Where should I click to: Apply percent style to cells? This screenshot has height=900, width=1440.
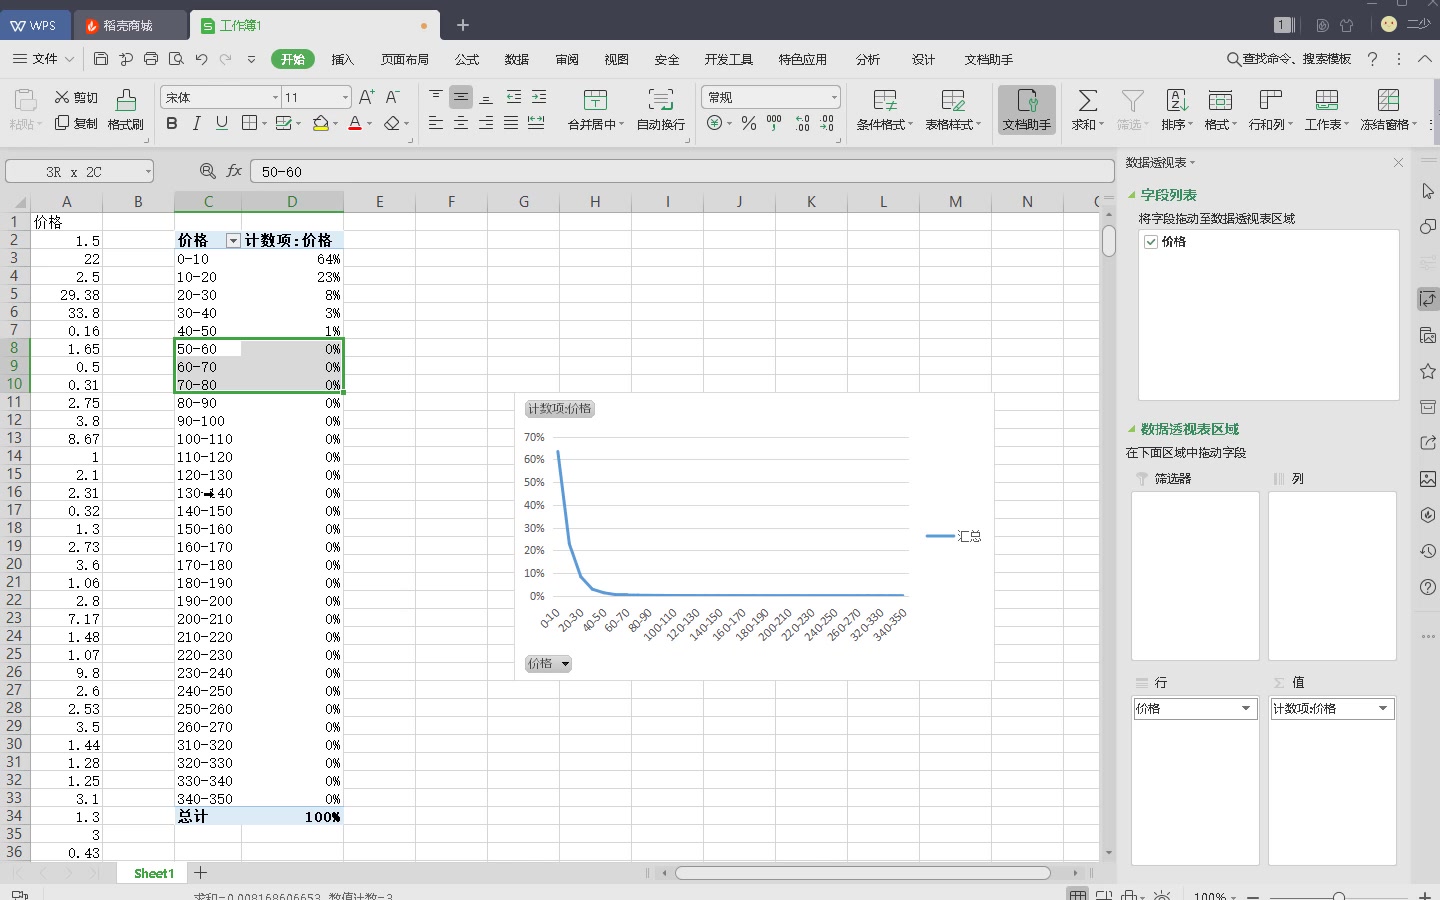pos(749,123)
